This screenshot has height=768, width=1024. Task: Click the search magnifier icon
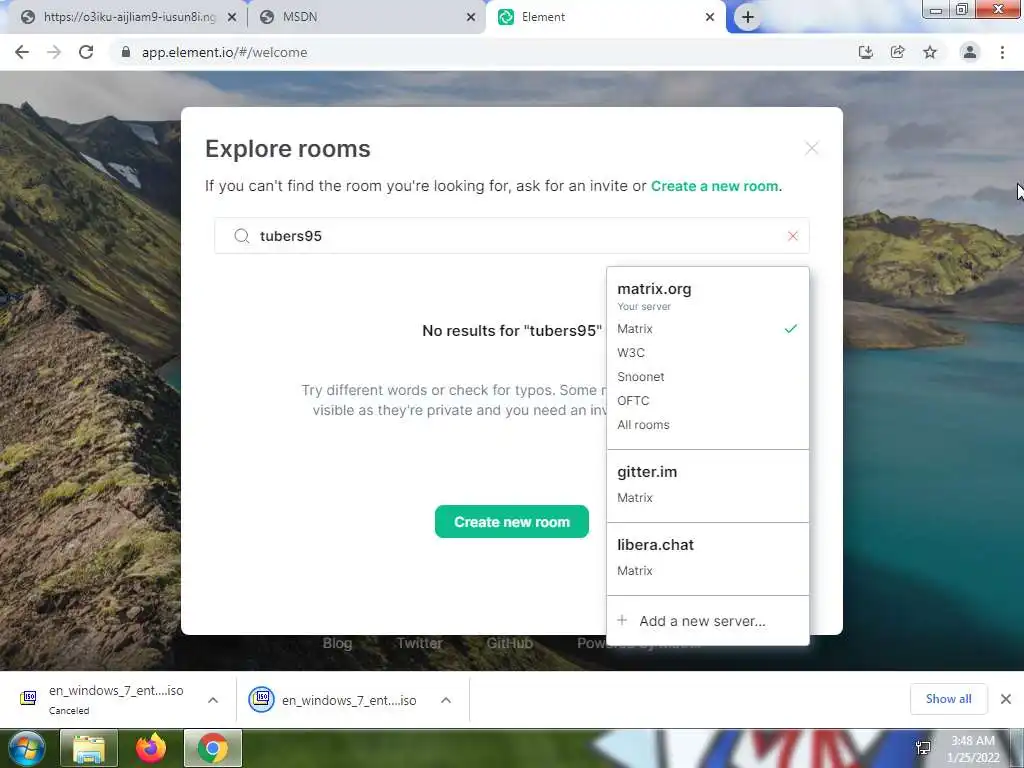(x=242, y=236)
